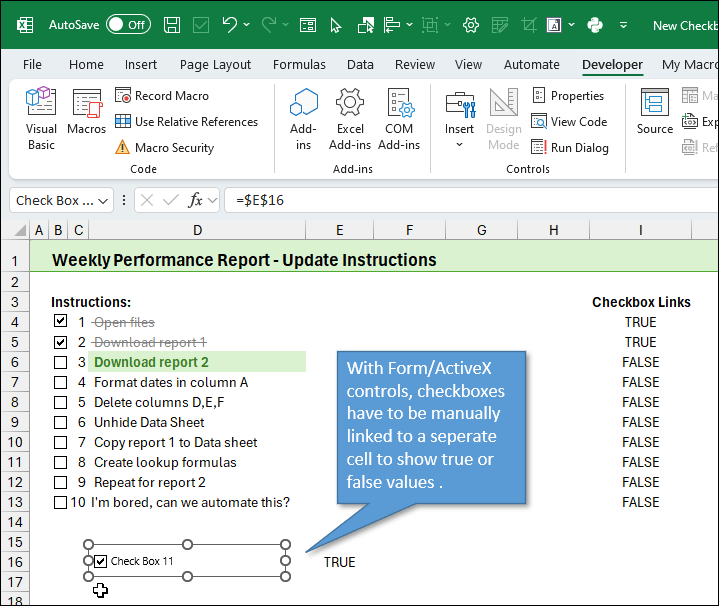The height and width of the screenshot is (606, 719).
Task: Uncheck the Open files checkbox
Action: (x=61, y=322)
